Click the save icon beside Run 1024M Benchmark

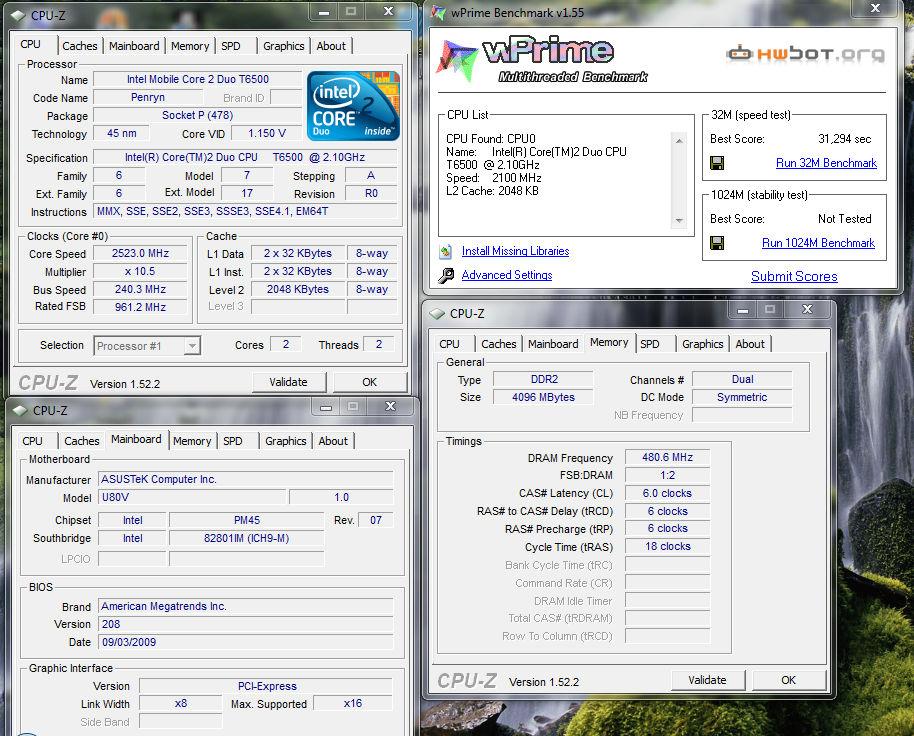point(717,243)
